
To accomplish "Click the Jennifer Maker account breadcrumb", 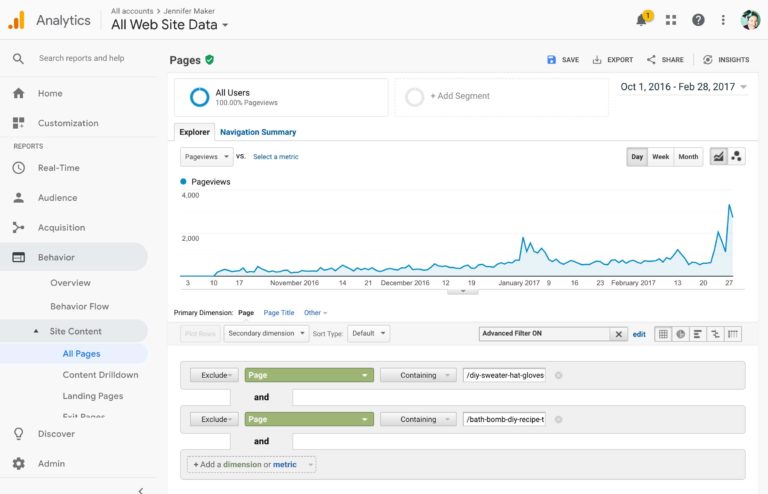I will tap(189, 11).
